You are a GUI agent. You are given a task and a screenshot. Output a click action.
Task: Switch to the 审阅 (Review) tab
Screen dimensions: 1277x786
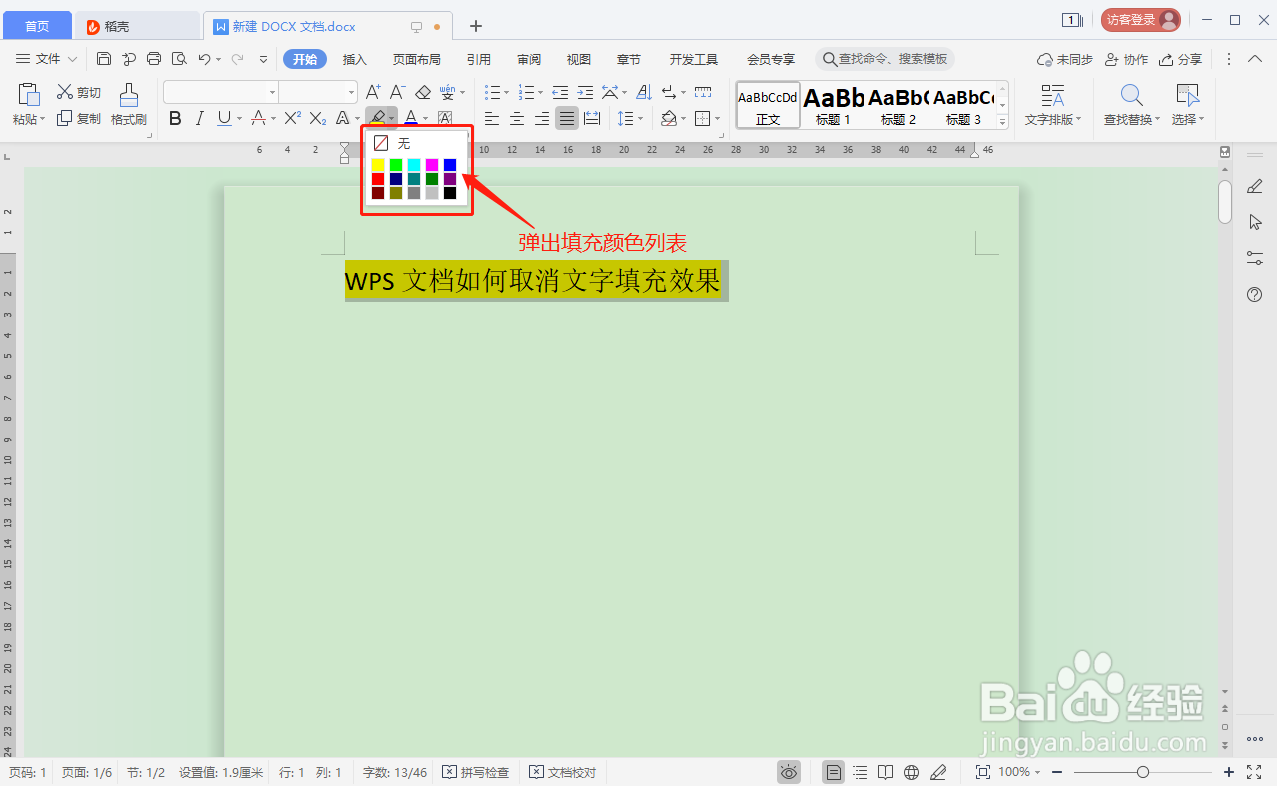(x=529, y=59)
